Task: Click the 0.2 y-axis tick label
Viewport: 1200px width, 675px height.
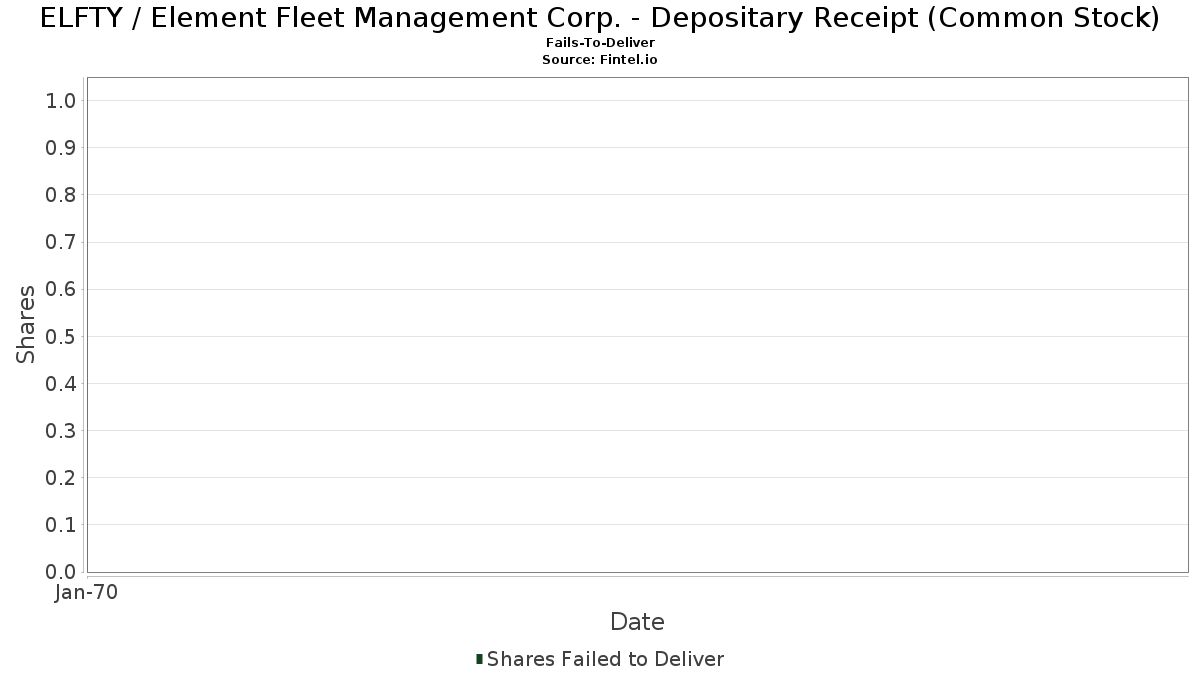Action: (61, 478)
